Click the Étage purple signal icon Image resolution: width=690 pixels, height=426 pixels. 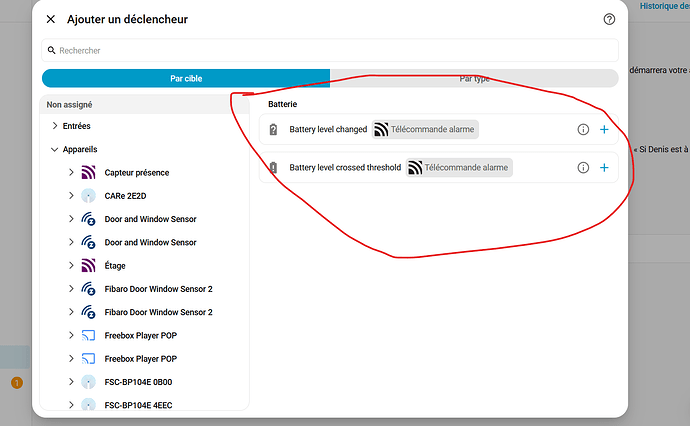point(88,265)
